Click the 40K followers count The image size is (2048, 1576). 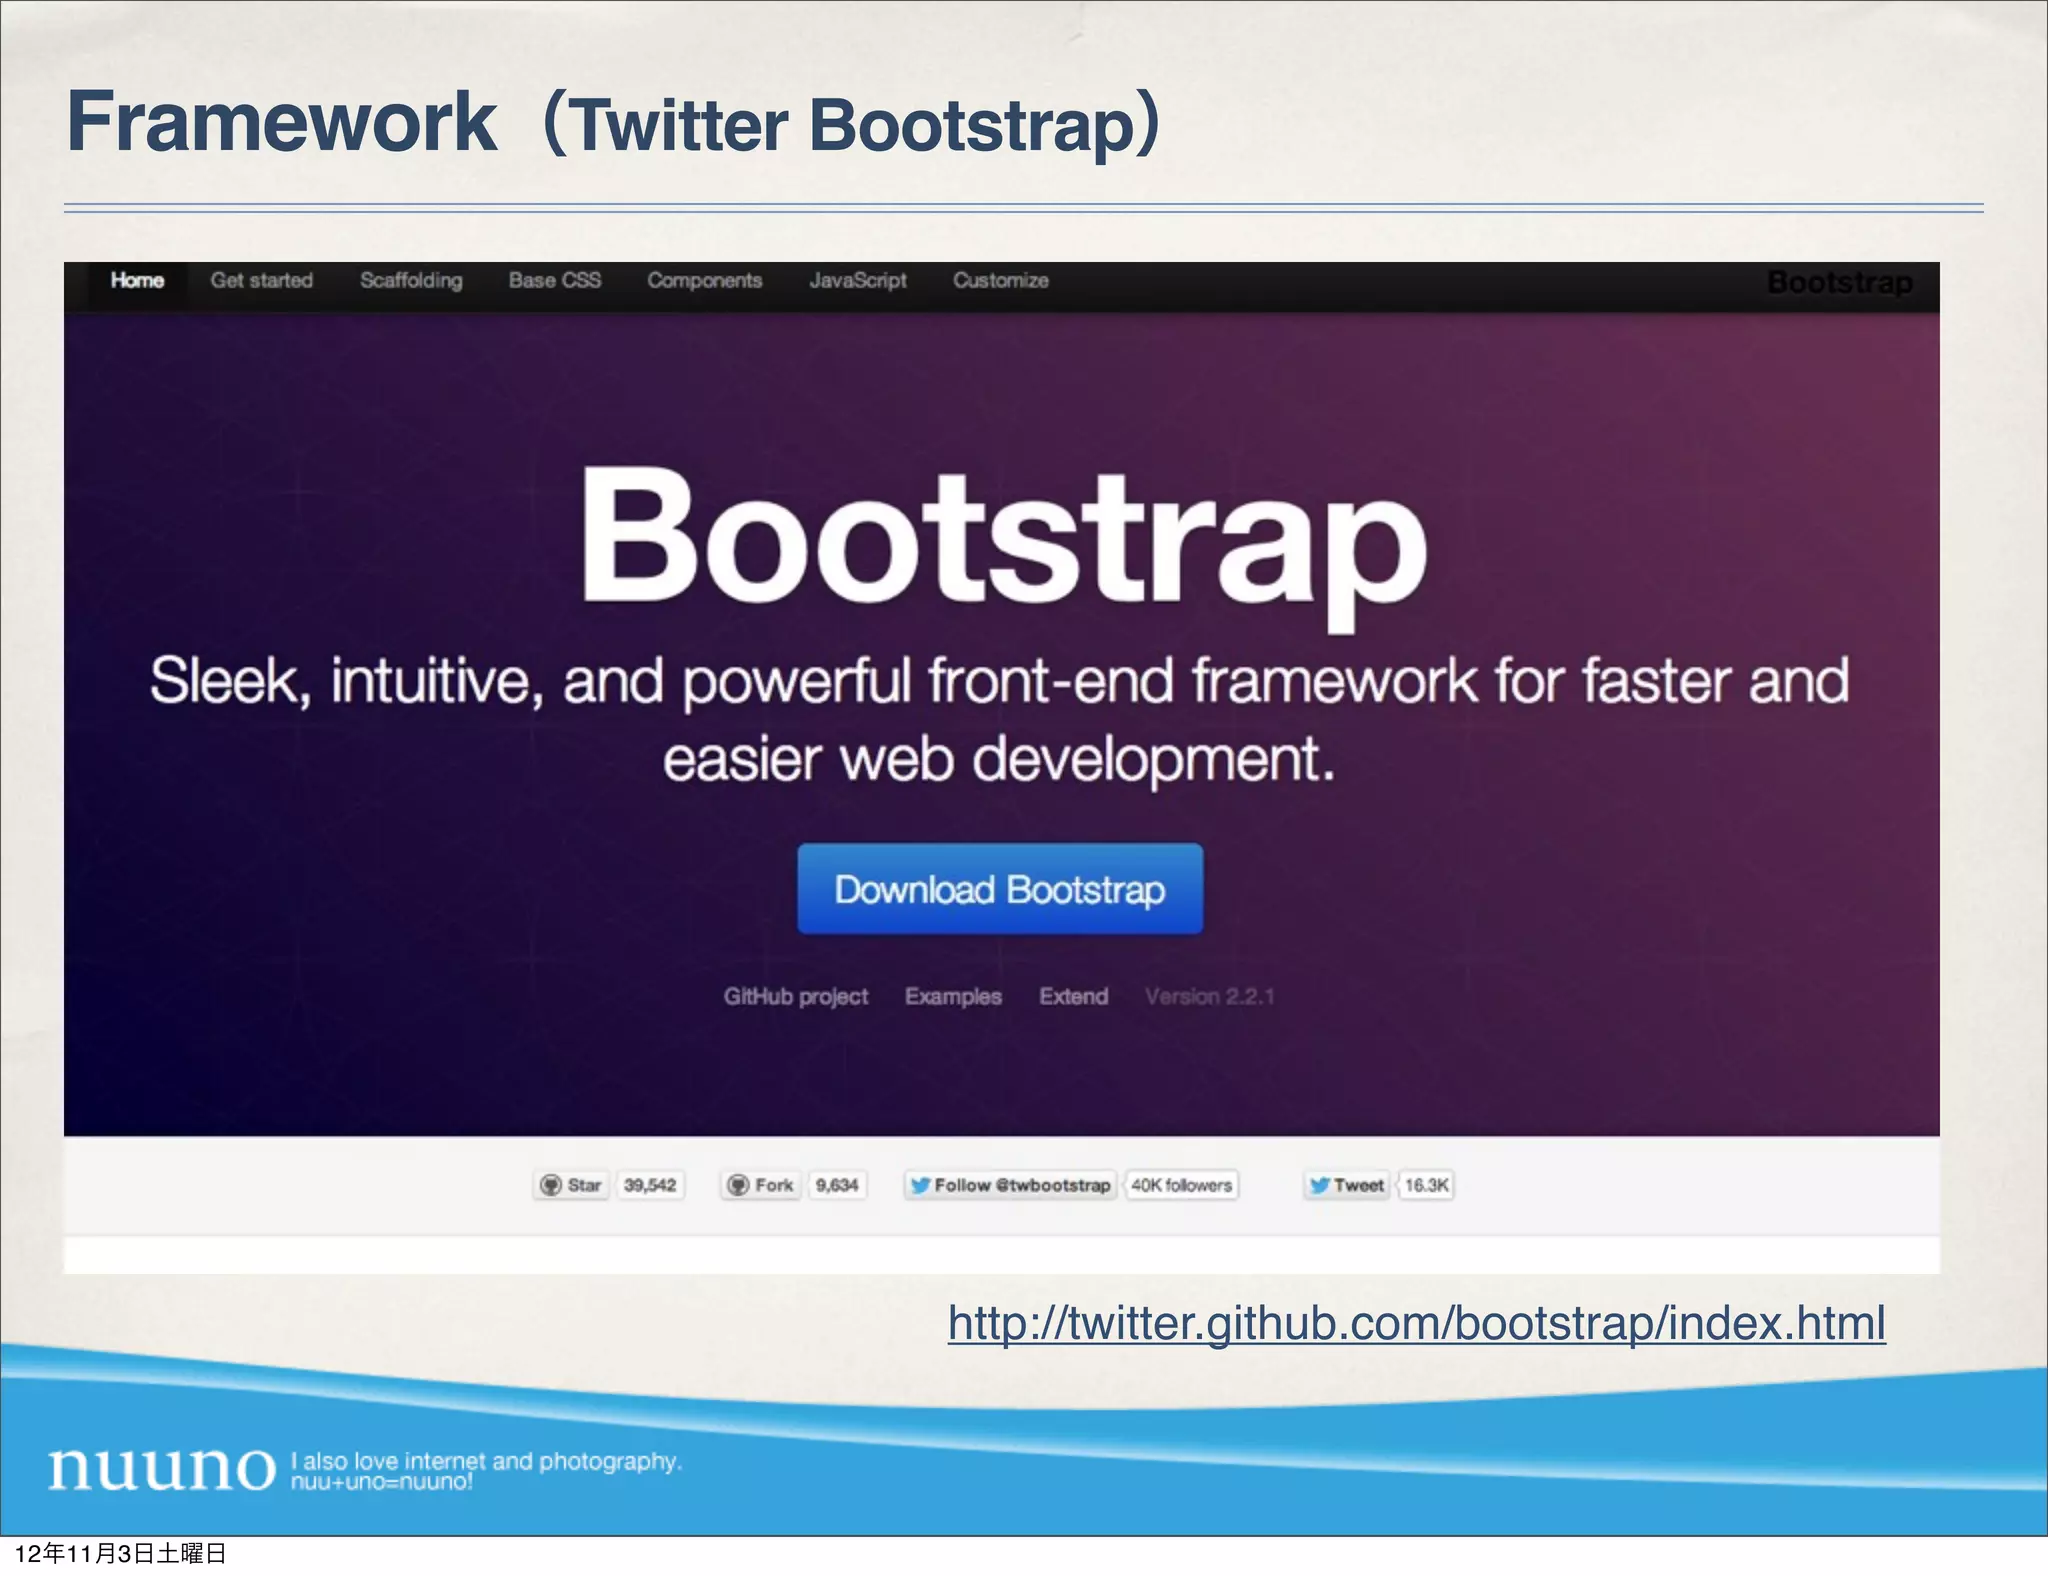point(1182,1185)
